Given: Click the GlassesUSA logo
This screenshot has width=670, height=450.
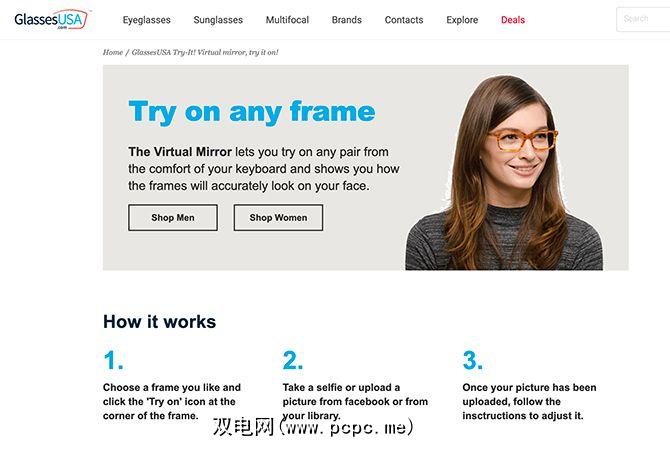Looking at the screenshot, I should tap(51, 19).
